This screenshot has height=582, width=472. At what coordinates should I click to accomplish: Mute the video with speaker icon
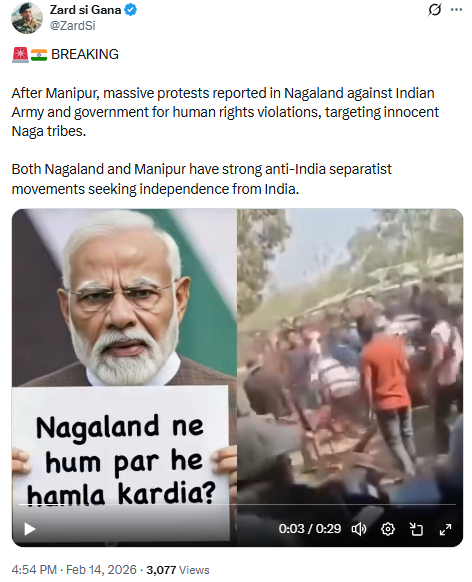[358, 529]
